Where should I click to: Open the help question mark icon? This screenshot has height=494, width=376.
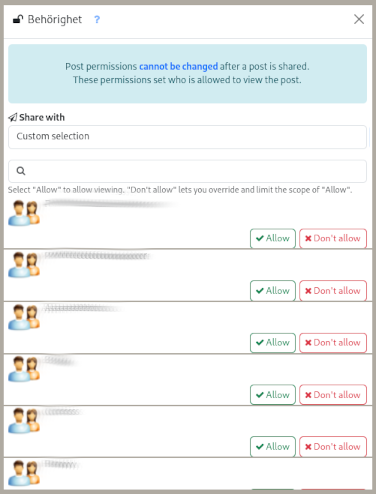coord(97,20)
